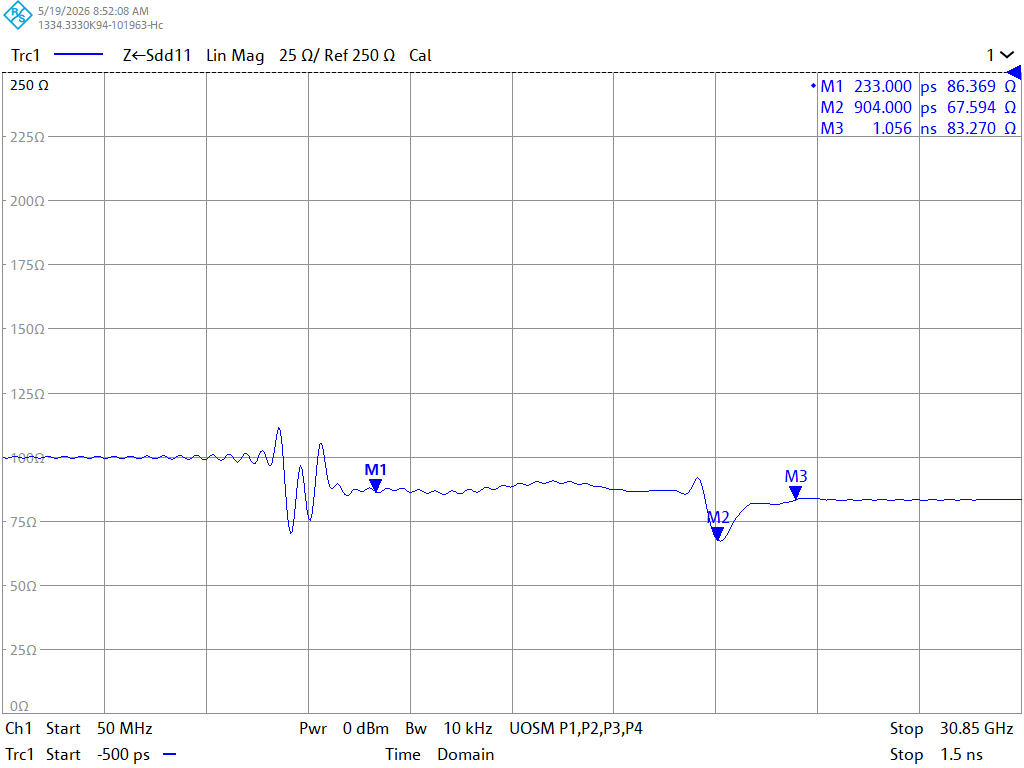Click the 250 Ω top axis label
This screenshot has height=768, width=1024.
29,85
